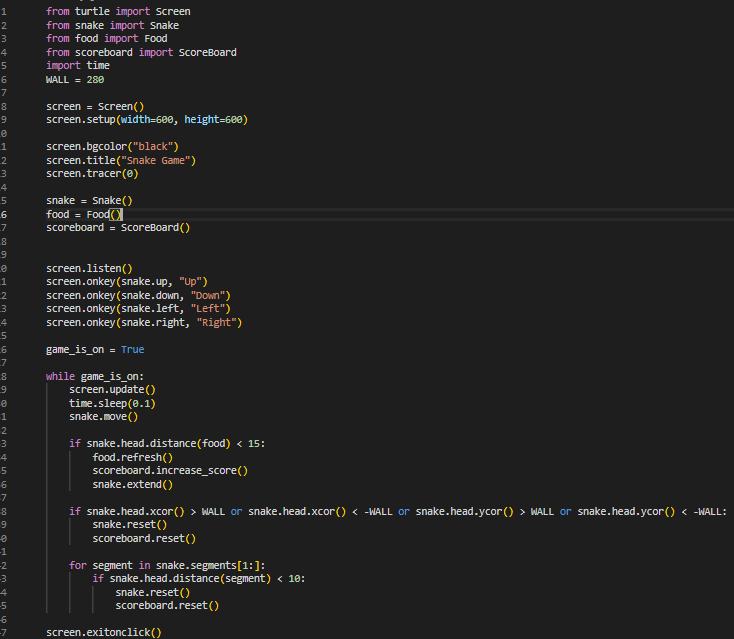Click "from scoreboard import ScoreBoard" import line
Viewport: 734px width, 639px height.
141,52
